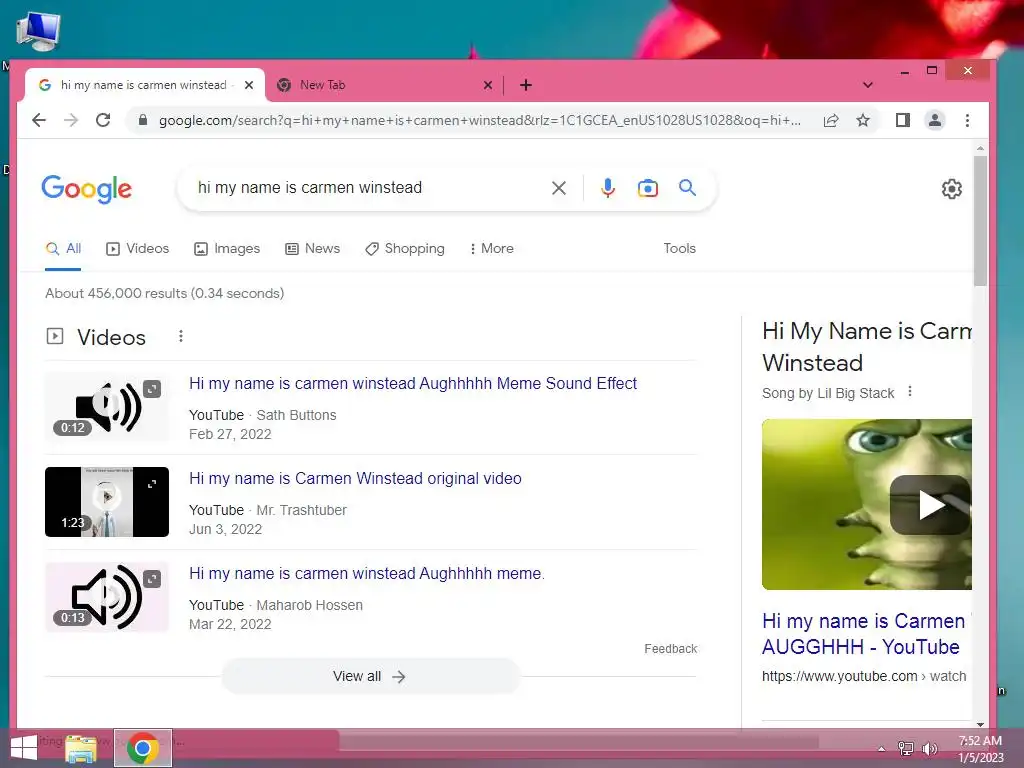
Task: Click the 0:12 sound effect video thumbnail
Action: tap(106, 407)
